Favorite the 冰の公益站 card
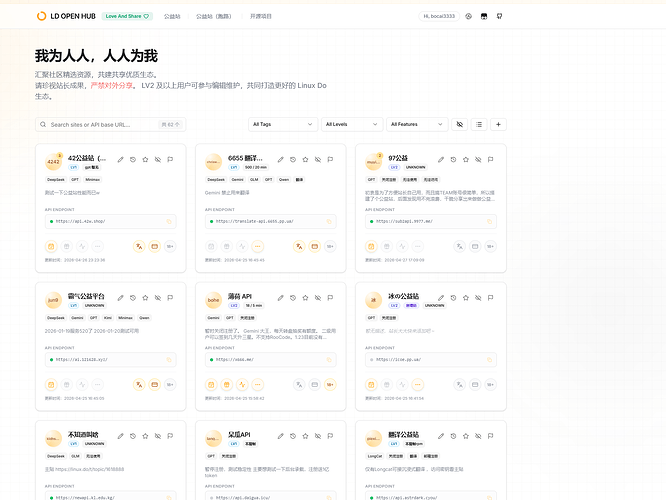Viewport: 666px width, 500px height. click(x=466, y=298)
